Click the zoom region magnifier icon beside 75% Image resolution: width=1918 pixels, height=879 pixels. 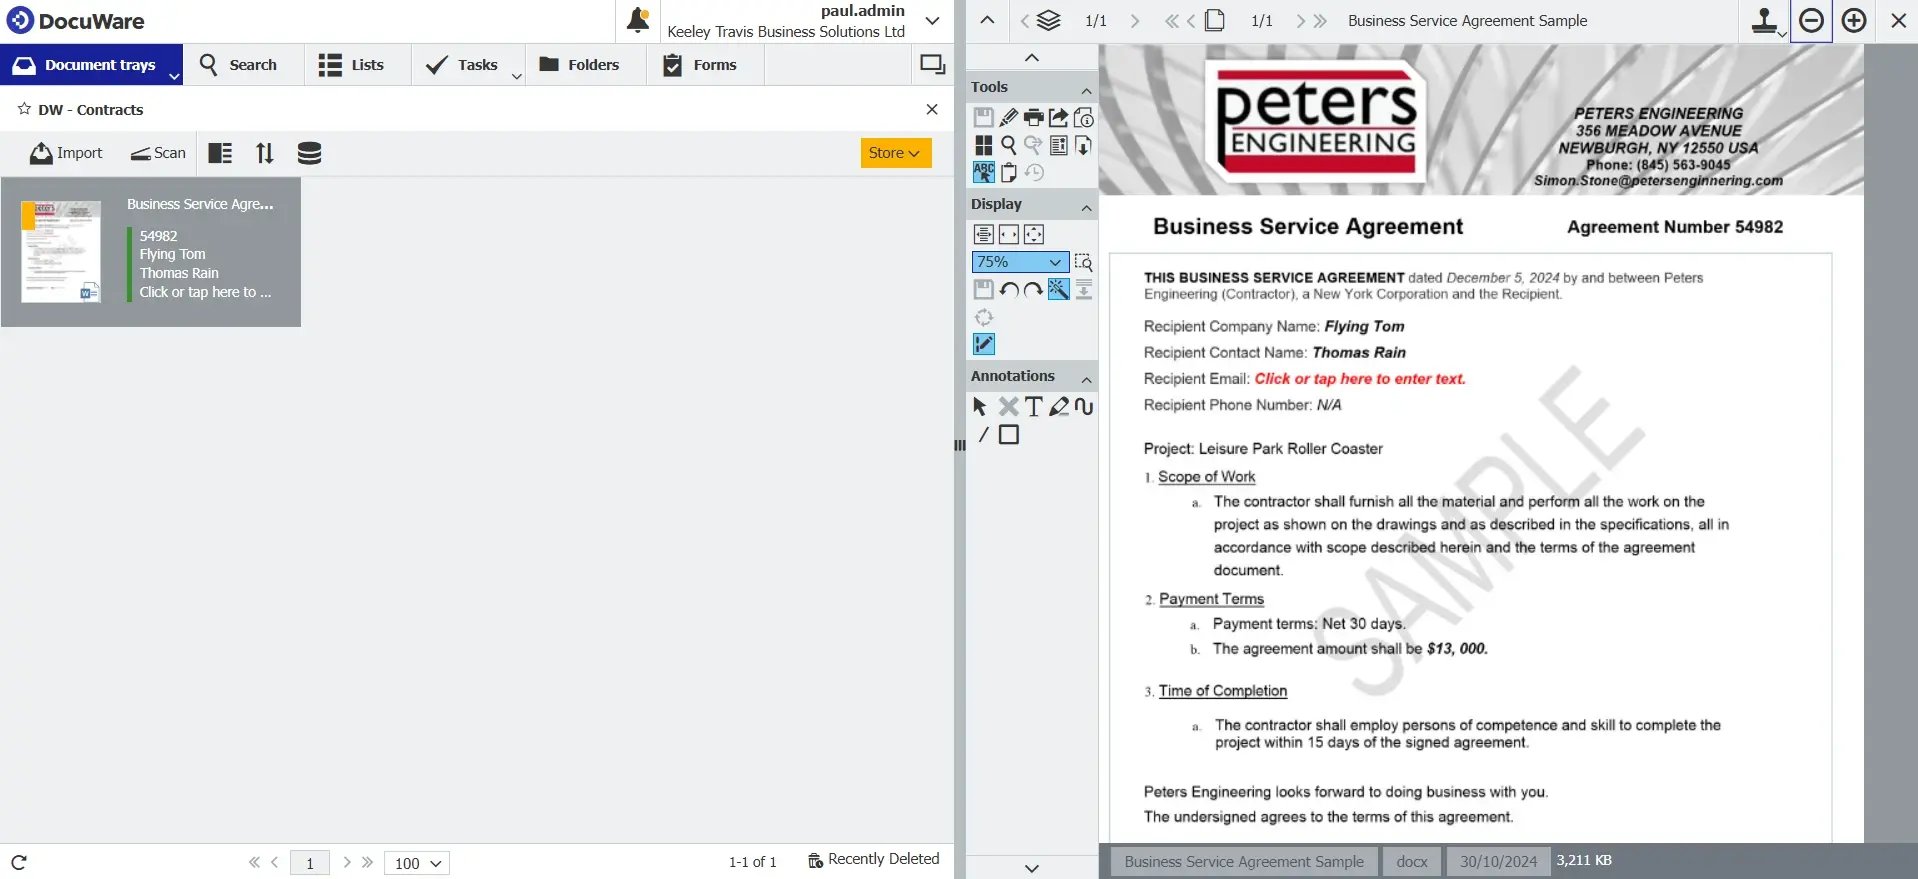[x=1083, y=262]
